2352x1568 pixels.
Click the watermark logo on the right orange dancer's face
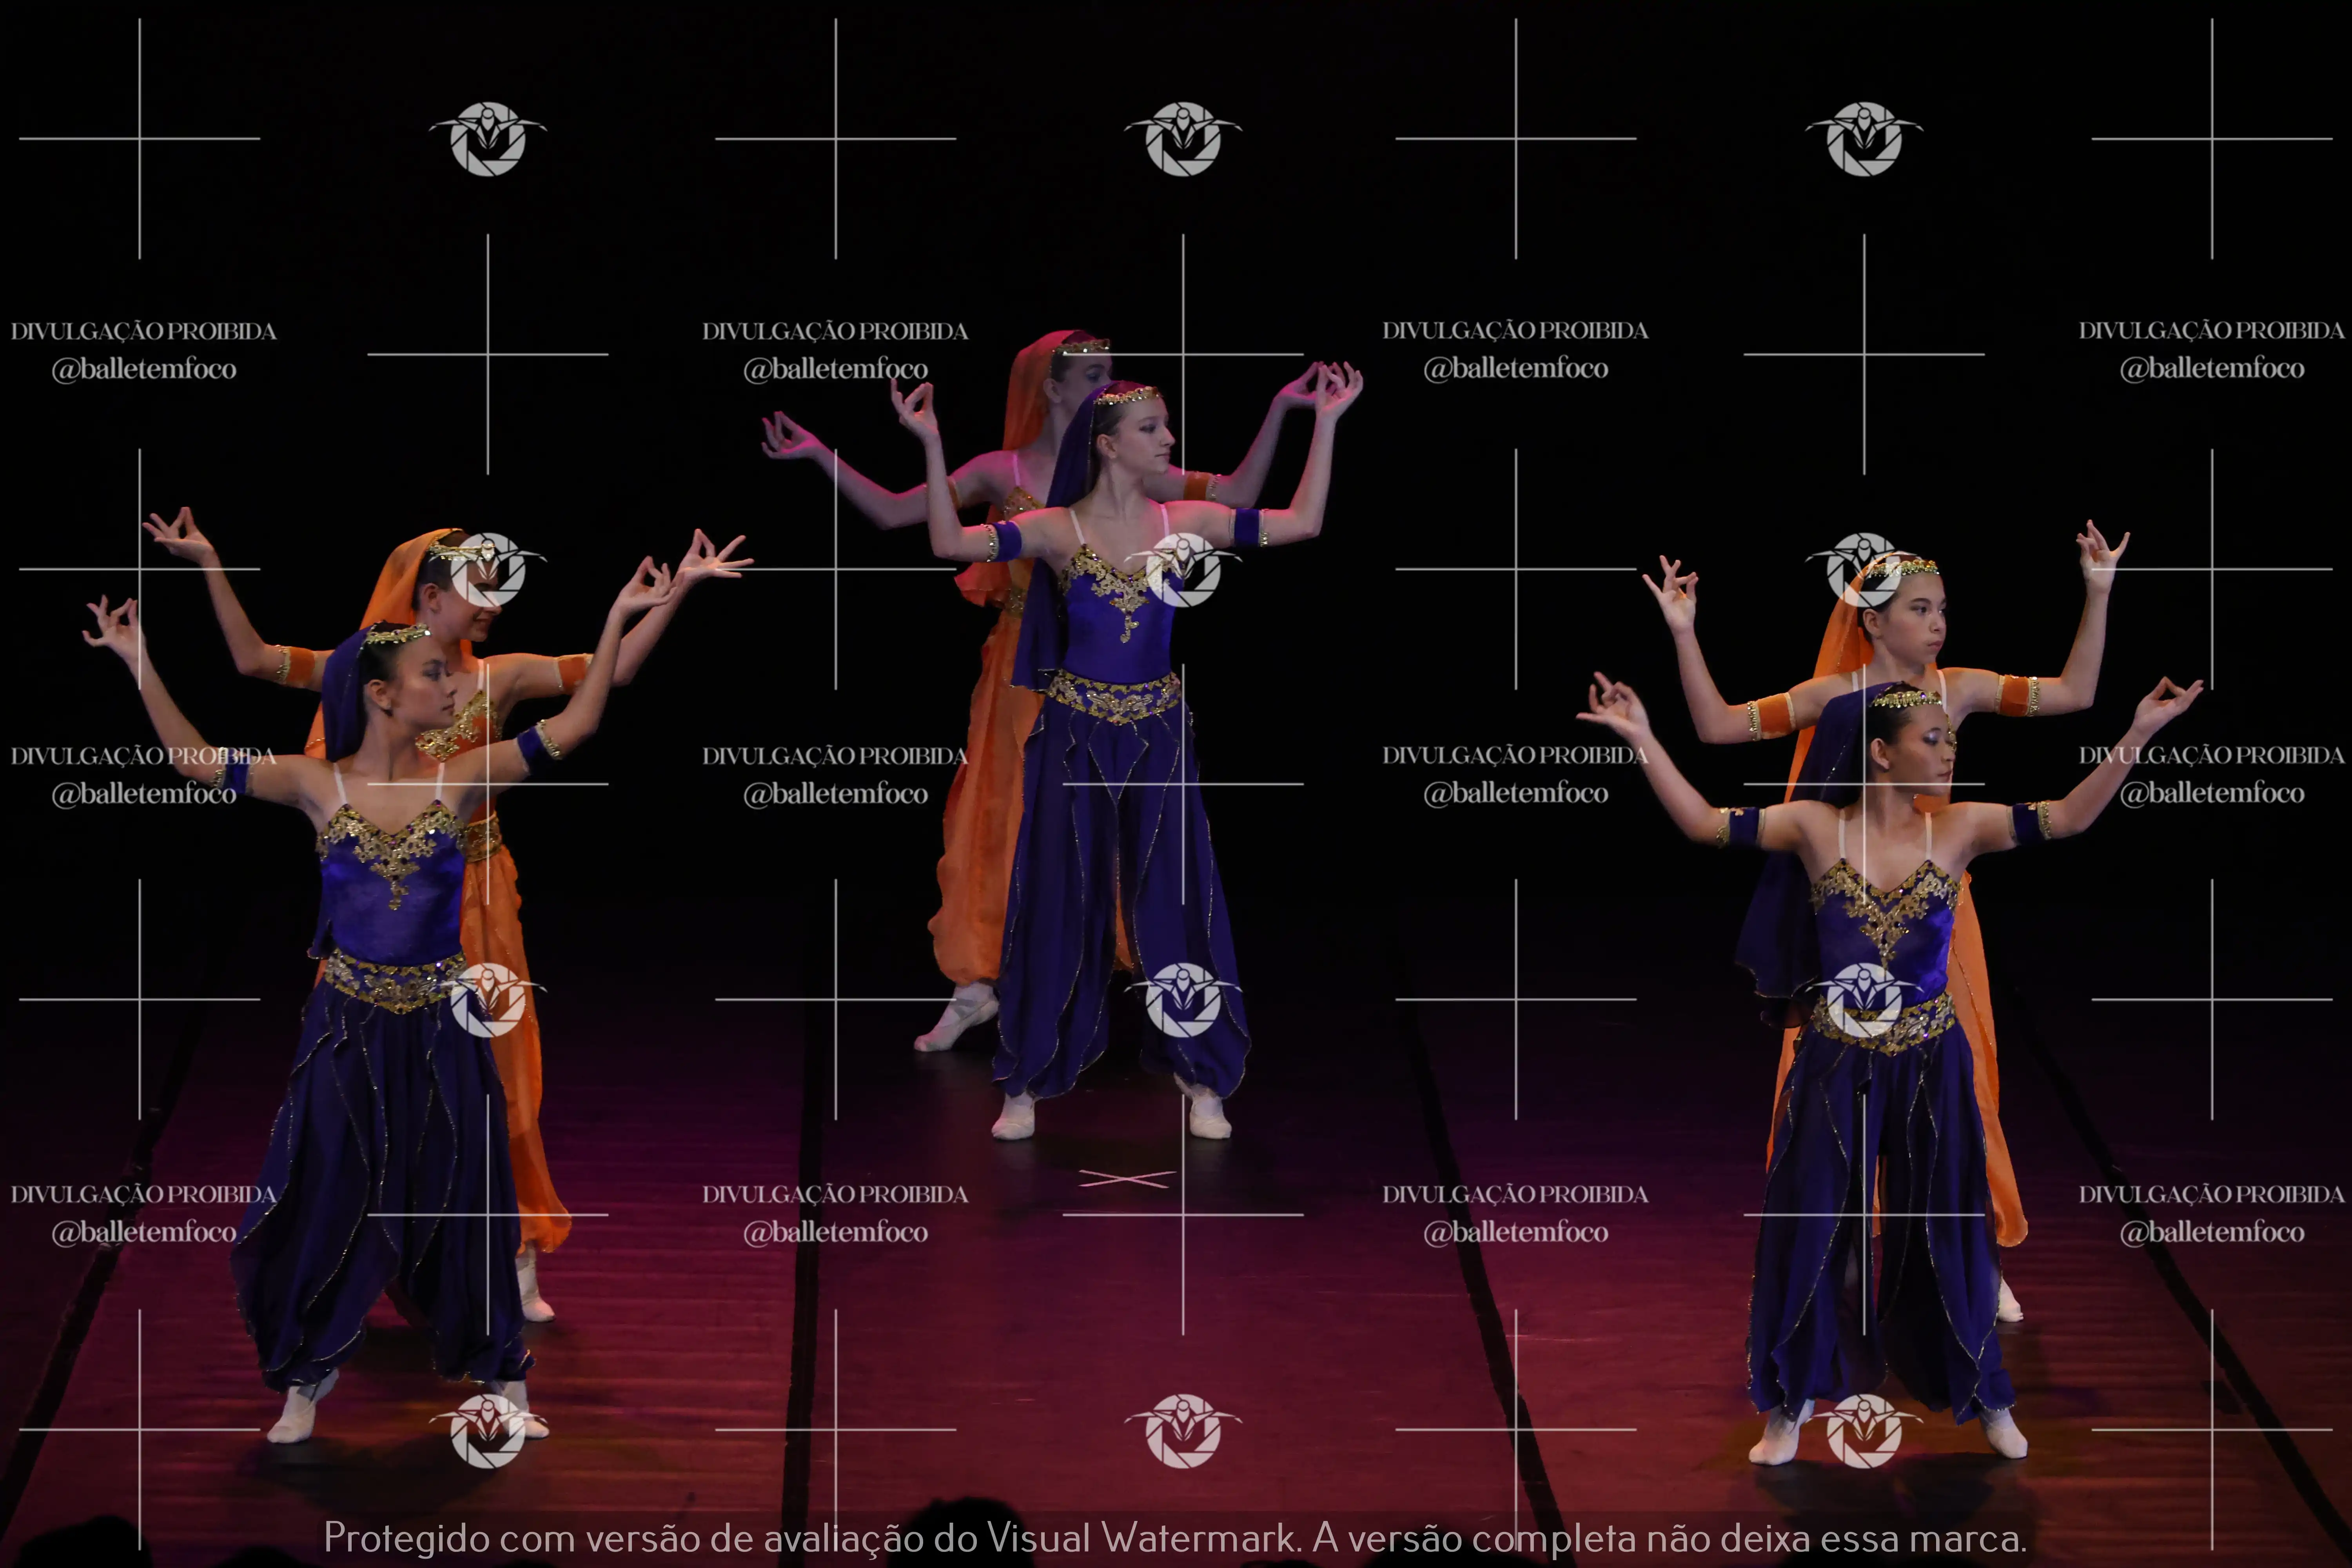click(x=1863, y=570)
